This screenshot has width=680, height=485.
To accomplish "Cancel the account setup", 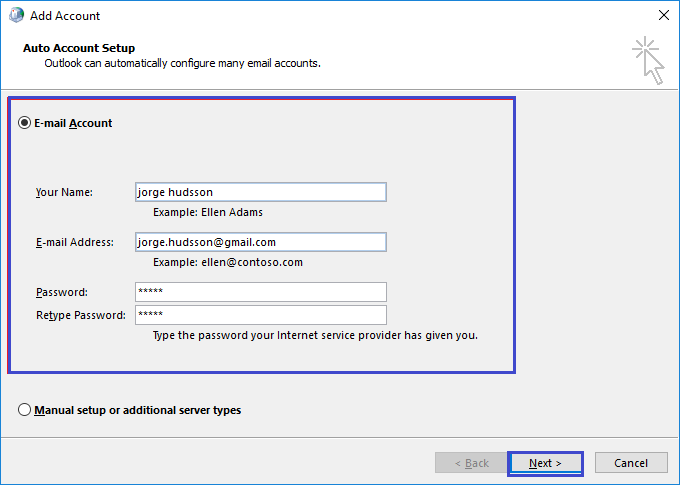I will (x=631, y=463).
